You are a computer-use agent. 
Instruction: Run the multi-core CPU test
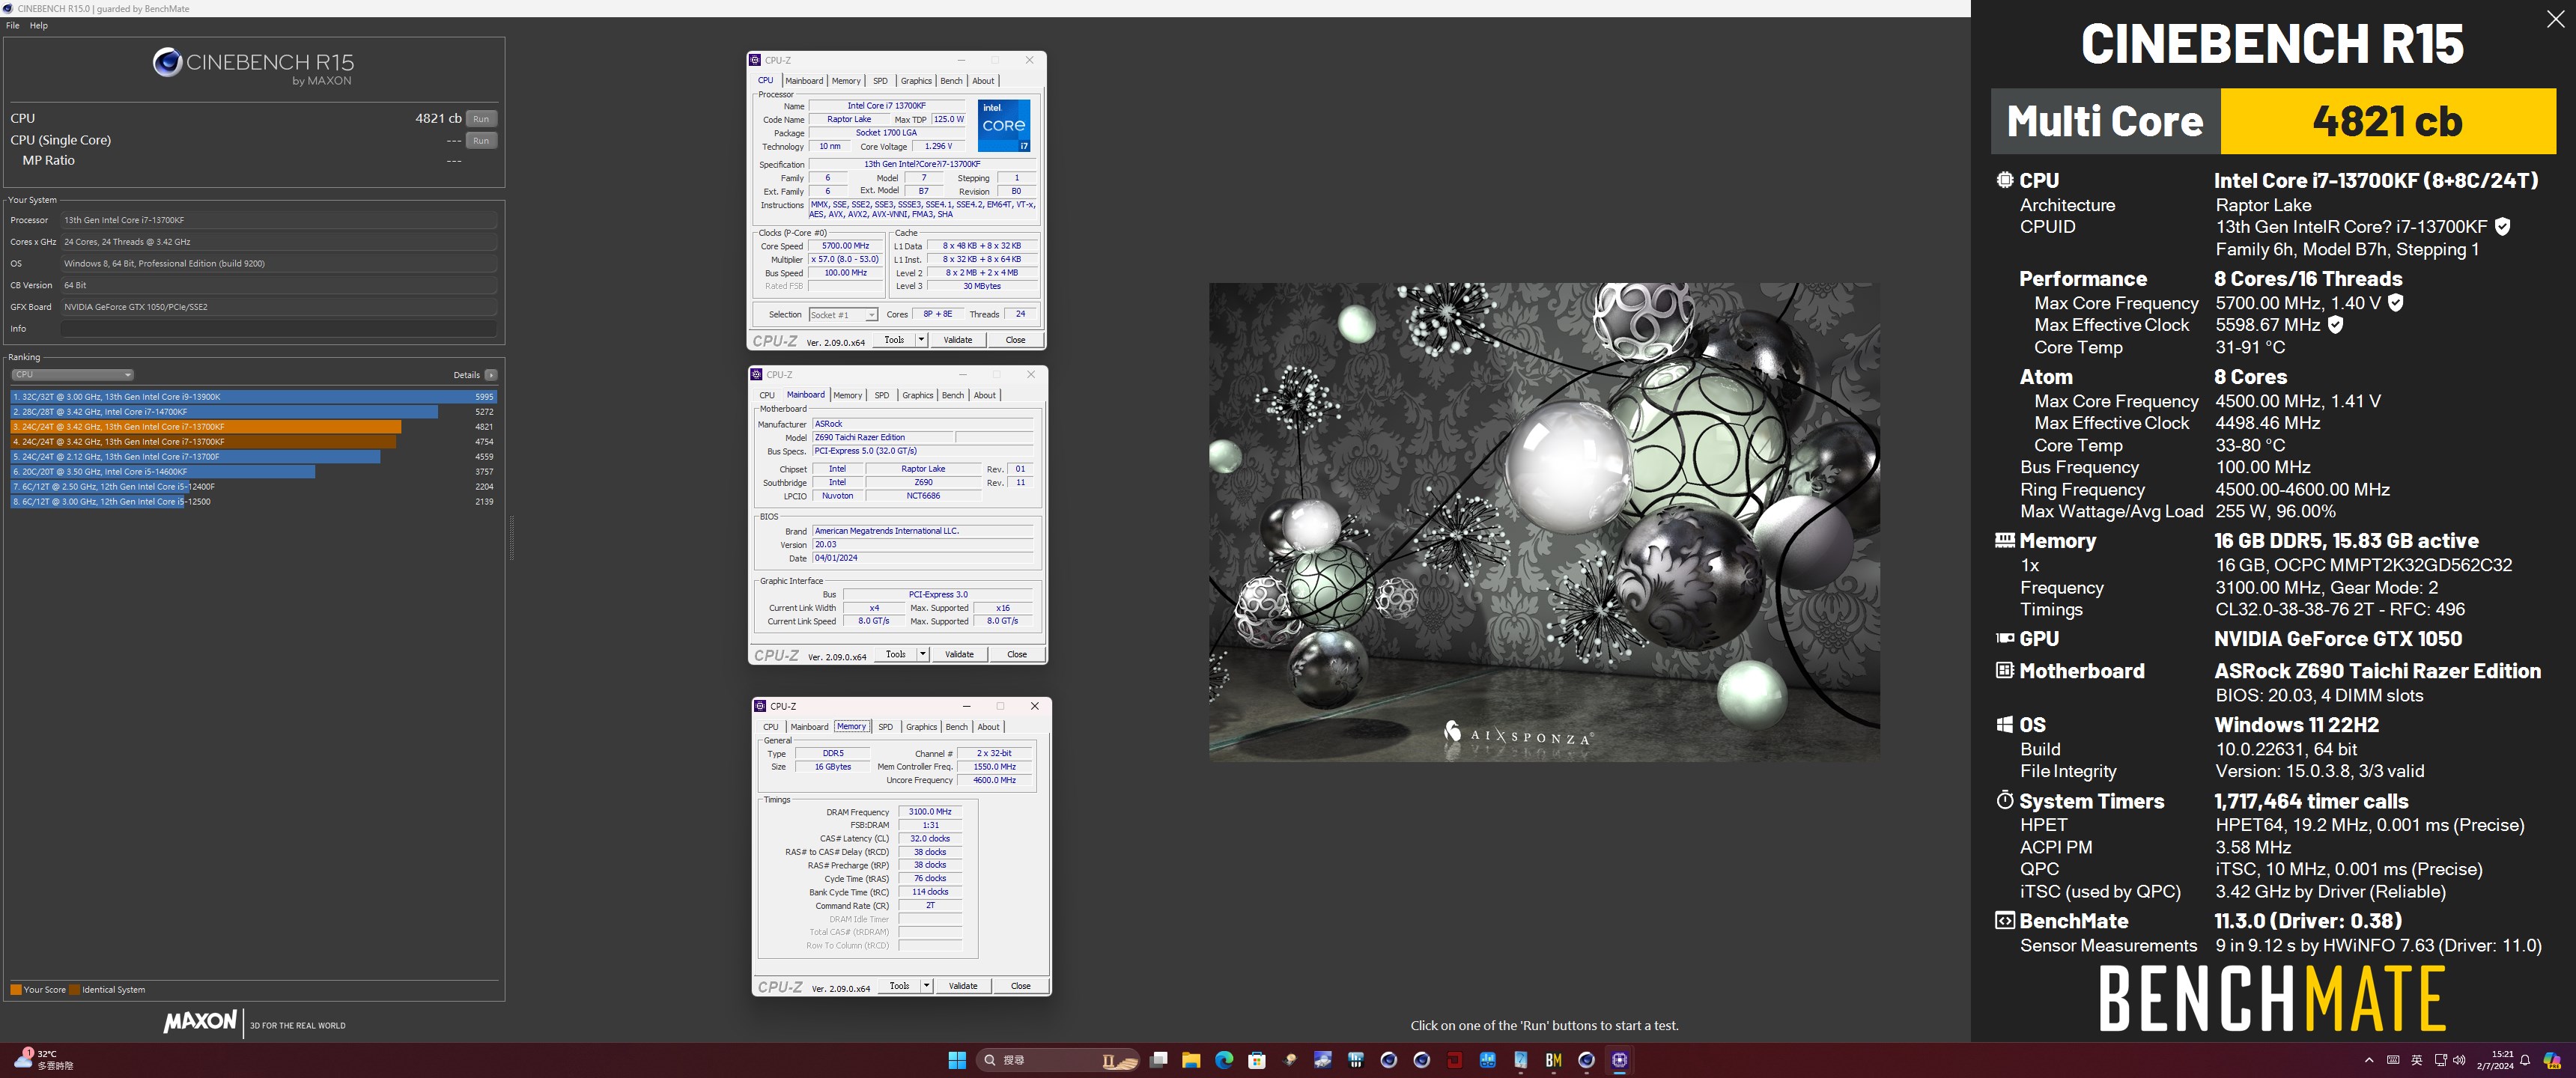click(x=481, y=119)
